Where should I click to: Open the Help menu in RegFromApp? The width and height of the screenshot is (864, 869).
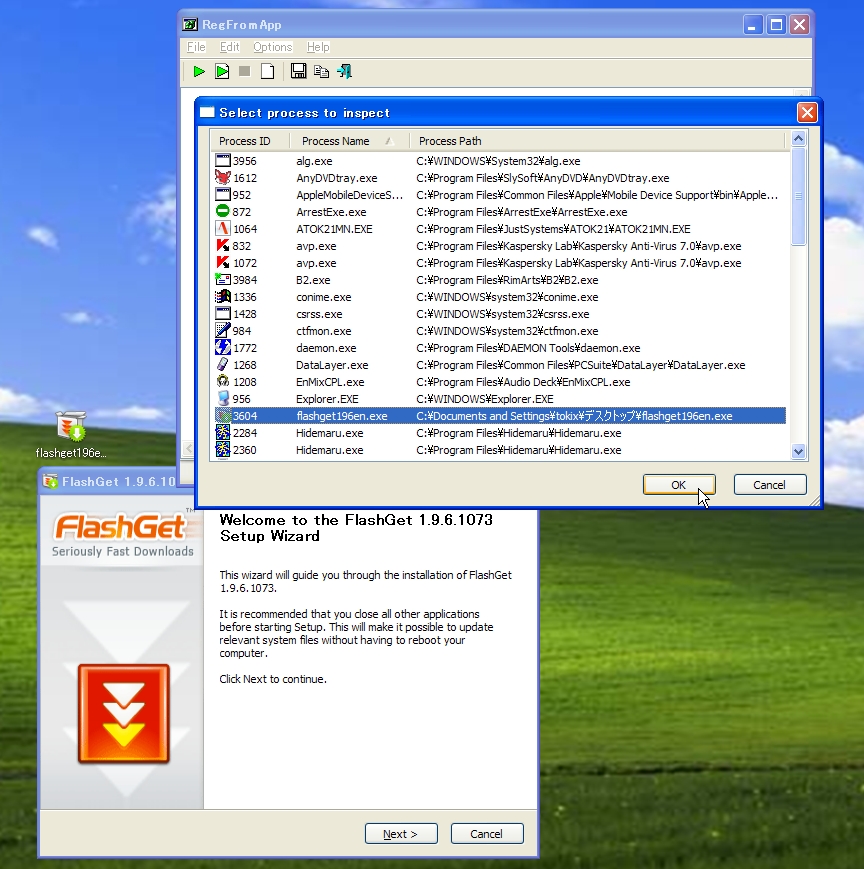[x=318, y=47]
